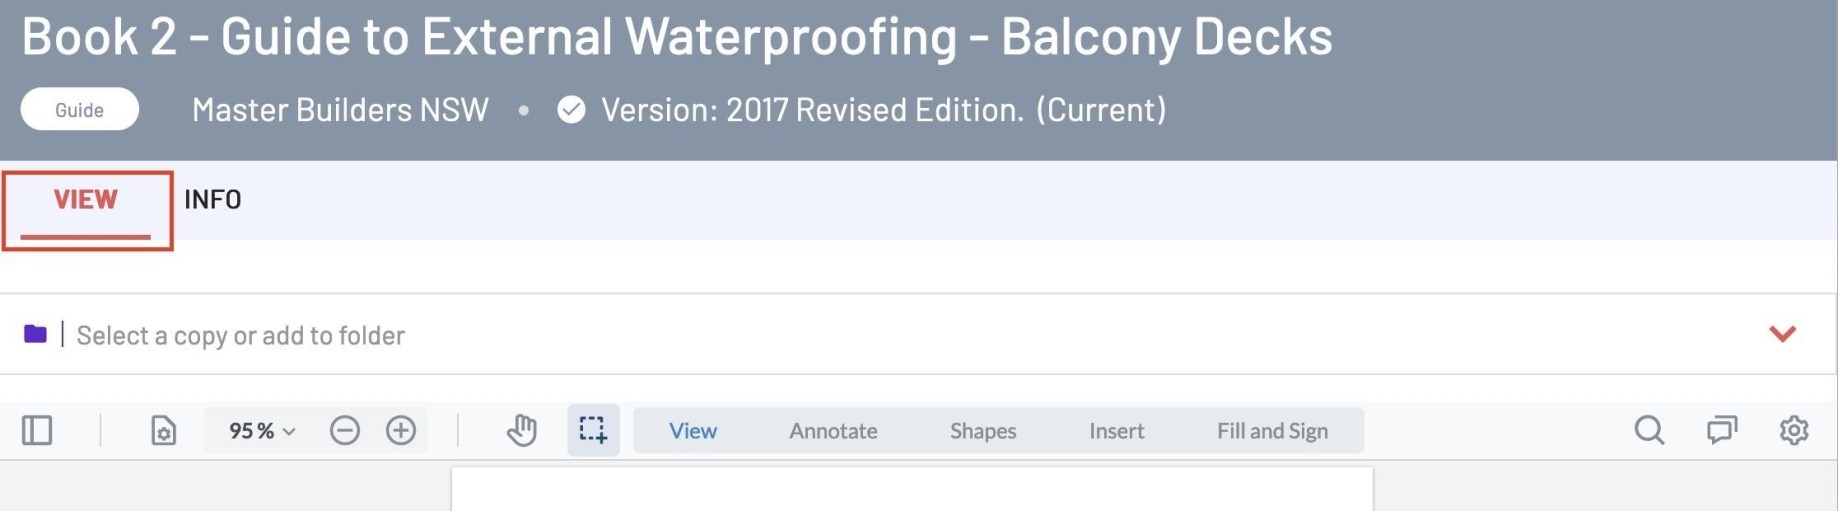Open viewer settings gear icon
Screen dimensions: 1838x511
[1794, 431]
